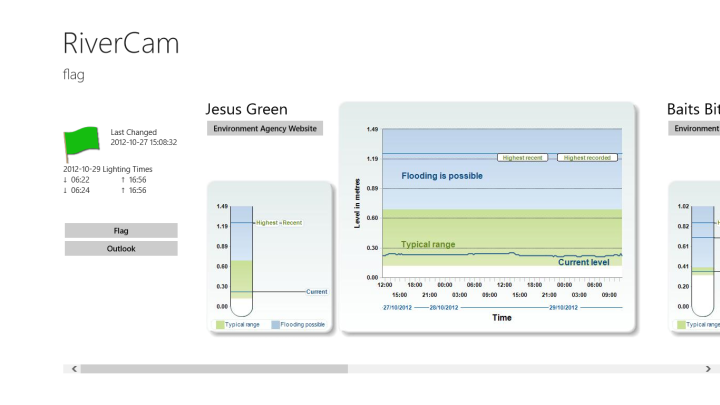Open the Baits Bite Environment Agency link
The width and height of the screenshot is (720, 405).
(x=694, y=128)
